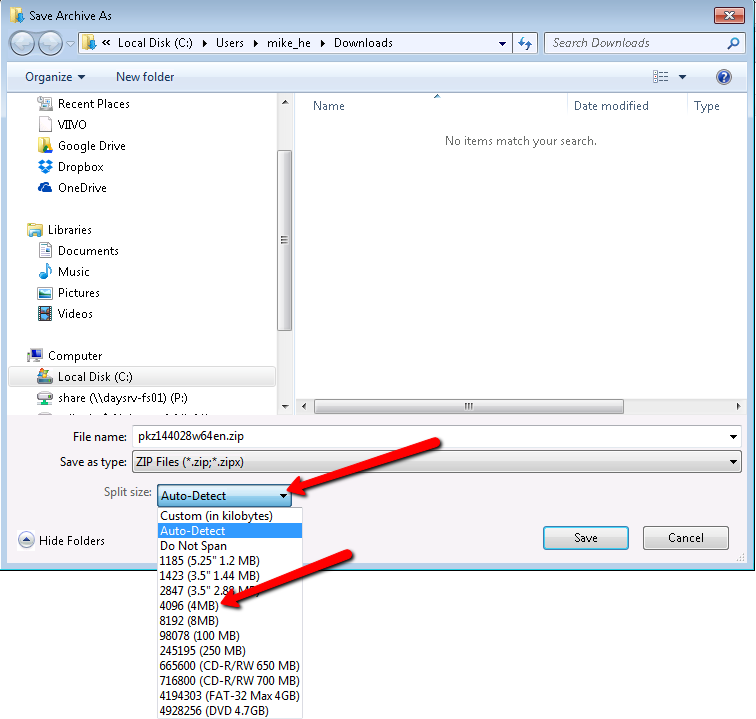Open the Organize menu
The height and width of the screenshot is (719, 756).
coord(55,77)
